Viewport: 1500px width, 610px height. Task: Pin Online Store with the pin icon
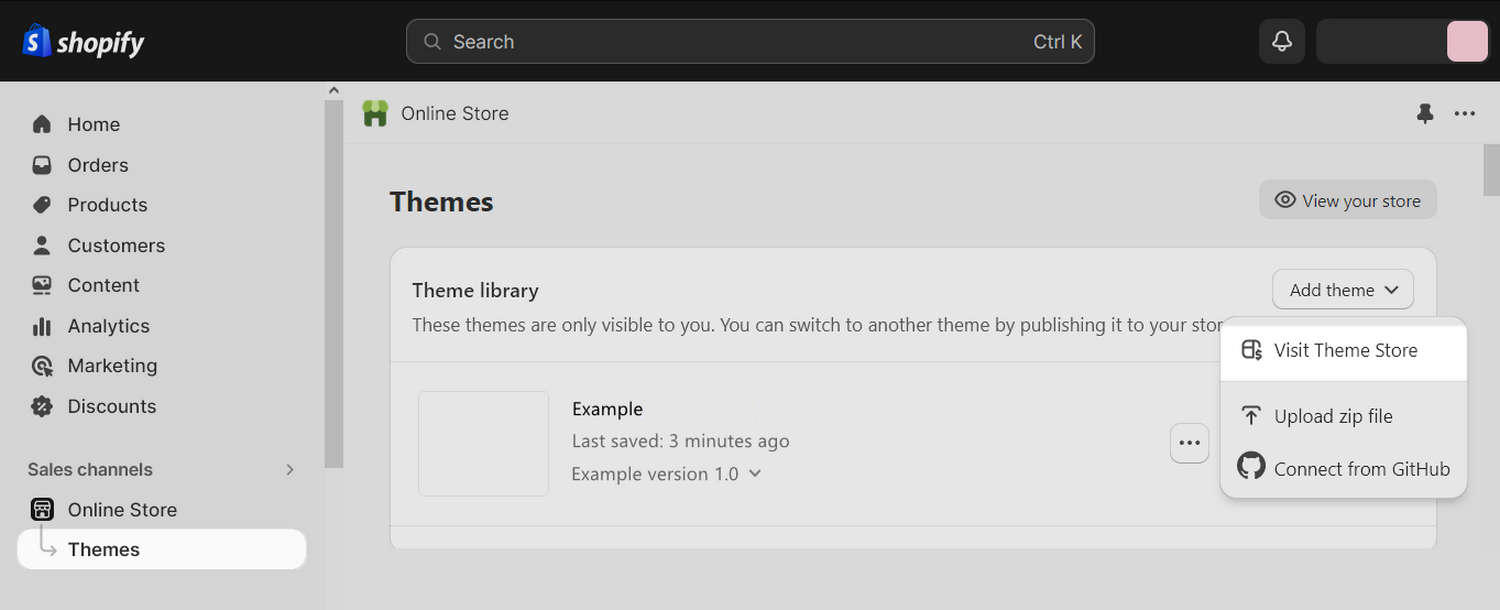point(1425,114)
